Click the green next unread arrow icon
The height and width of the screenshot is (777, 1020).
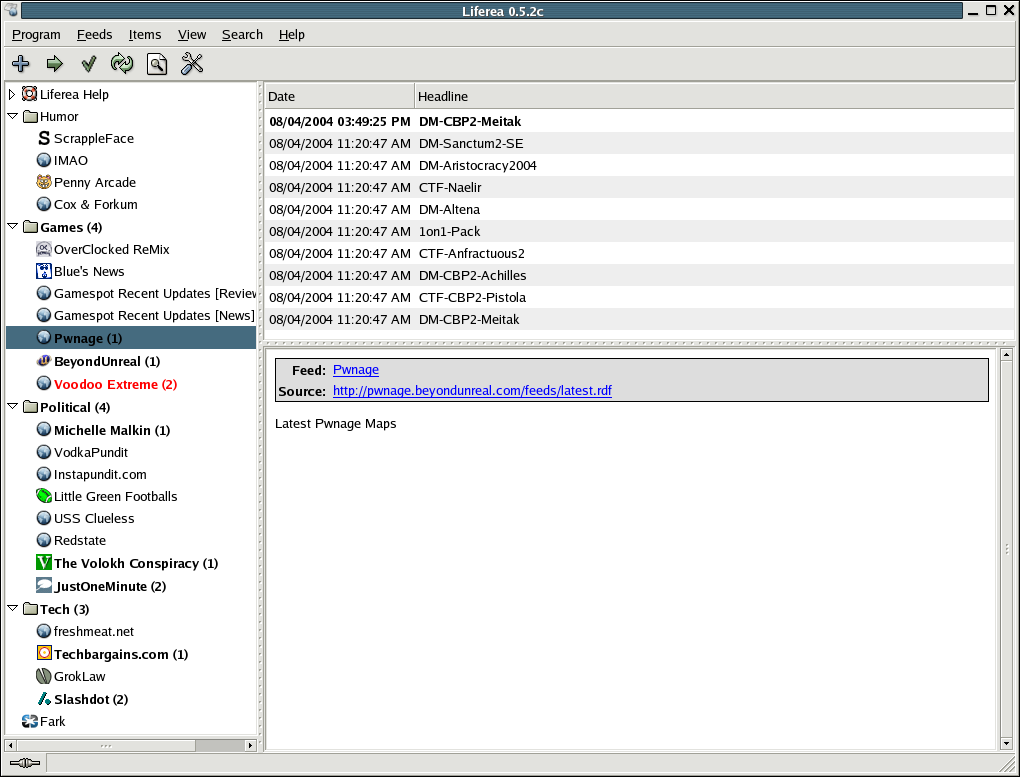[x=54, y=64]
